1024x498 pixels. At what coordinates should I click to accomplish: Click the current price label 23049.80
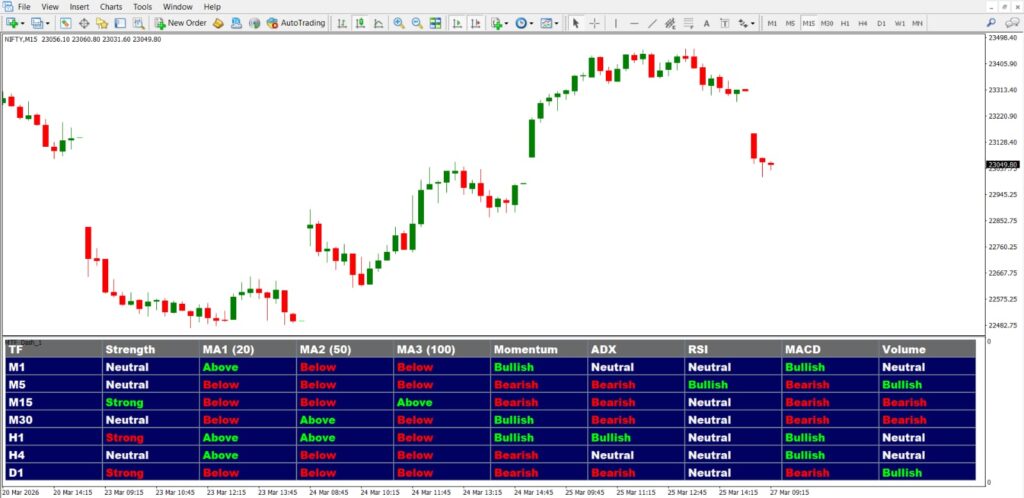(1001, 164)
